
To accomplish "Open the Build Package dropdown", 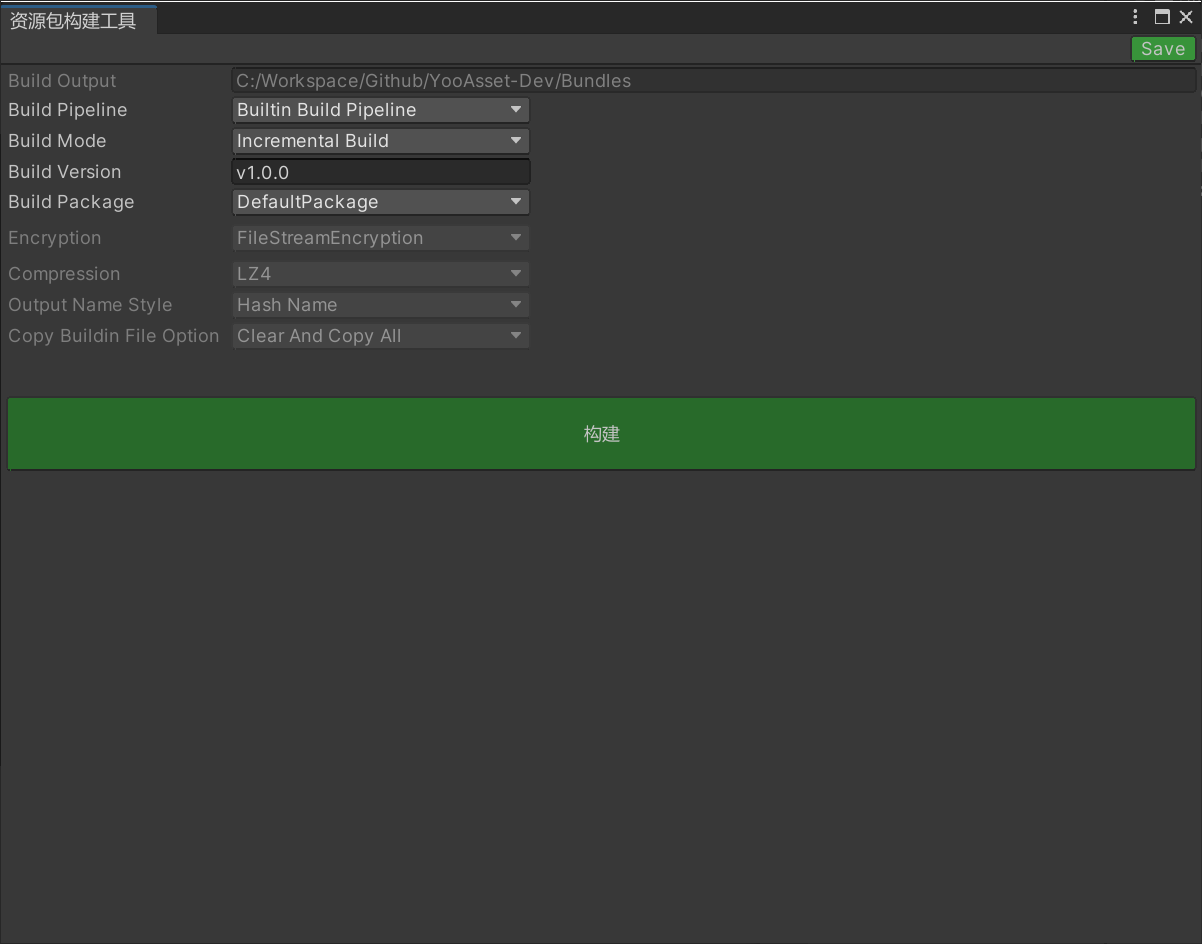I will click(x=381, y=202).
